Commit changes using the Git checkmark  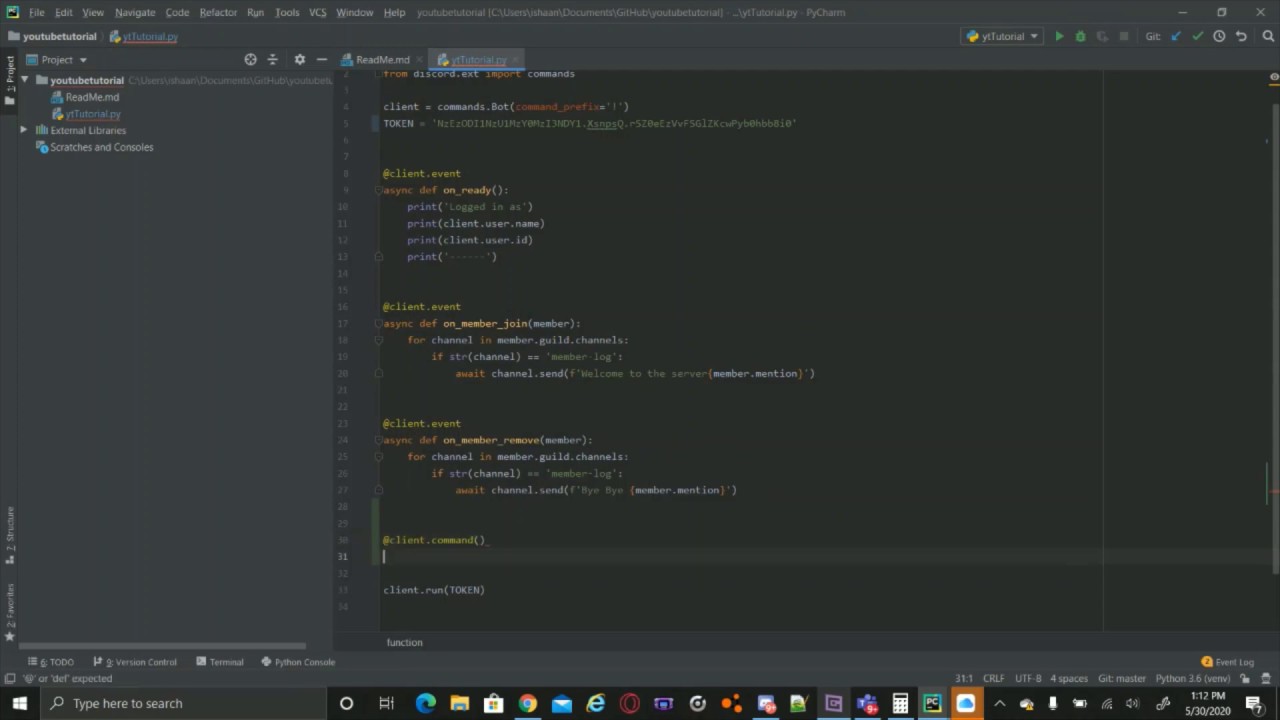[x=1197, y=36]
